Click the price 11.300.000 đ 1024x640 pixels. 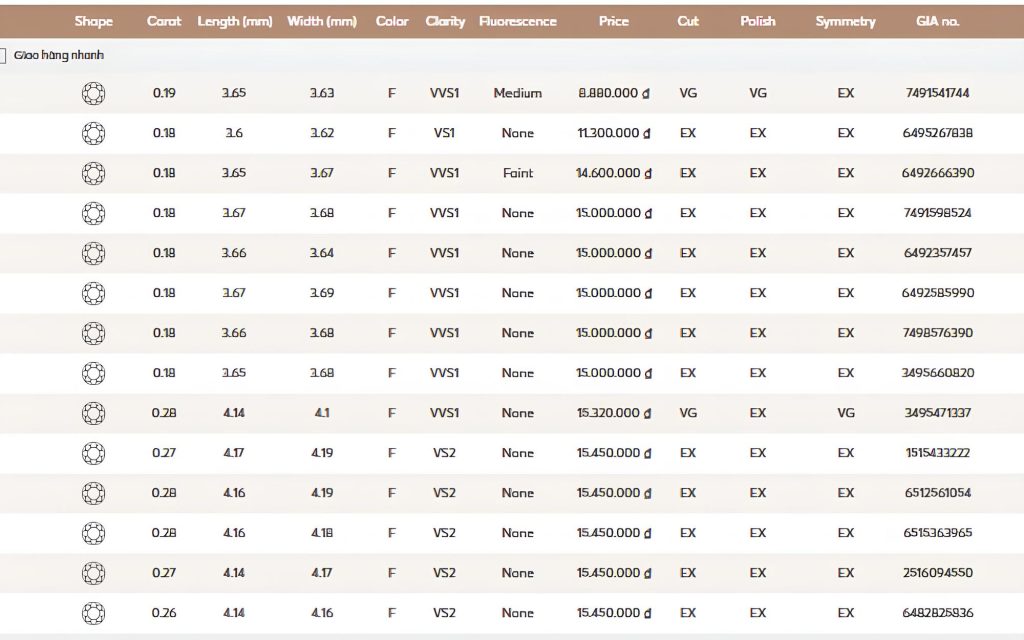(614, 133)
